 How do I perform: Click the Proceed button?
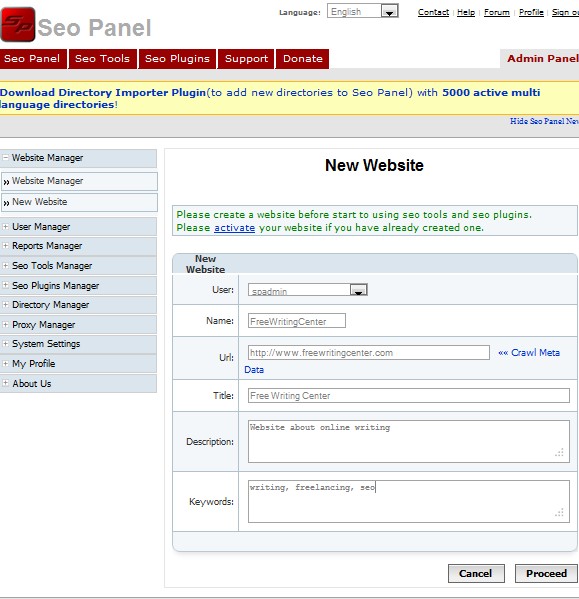coord(546,573)
